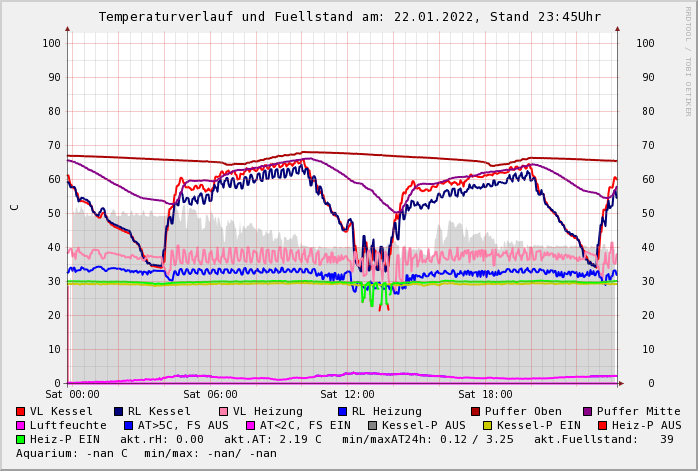The image size is (698, 471).
Task: Click the blue RL Heizung legend swatch
Action: (341, 412)
